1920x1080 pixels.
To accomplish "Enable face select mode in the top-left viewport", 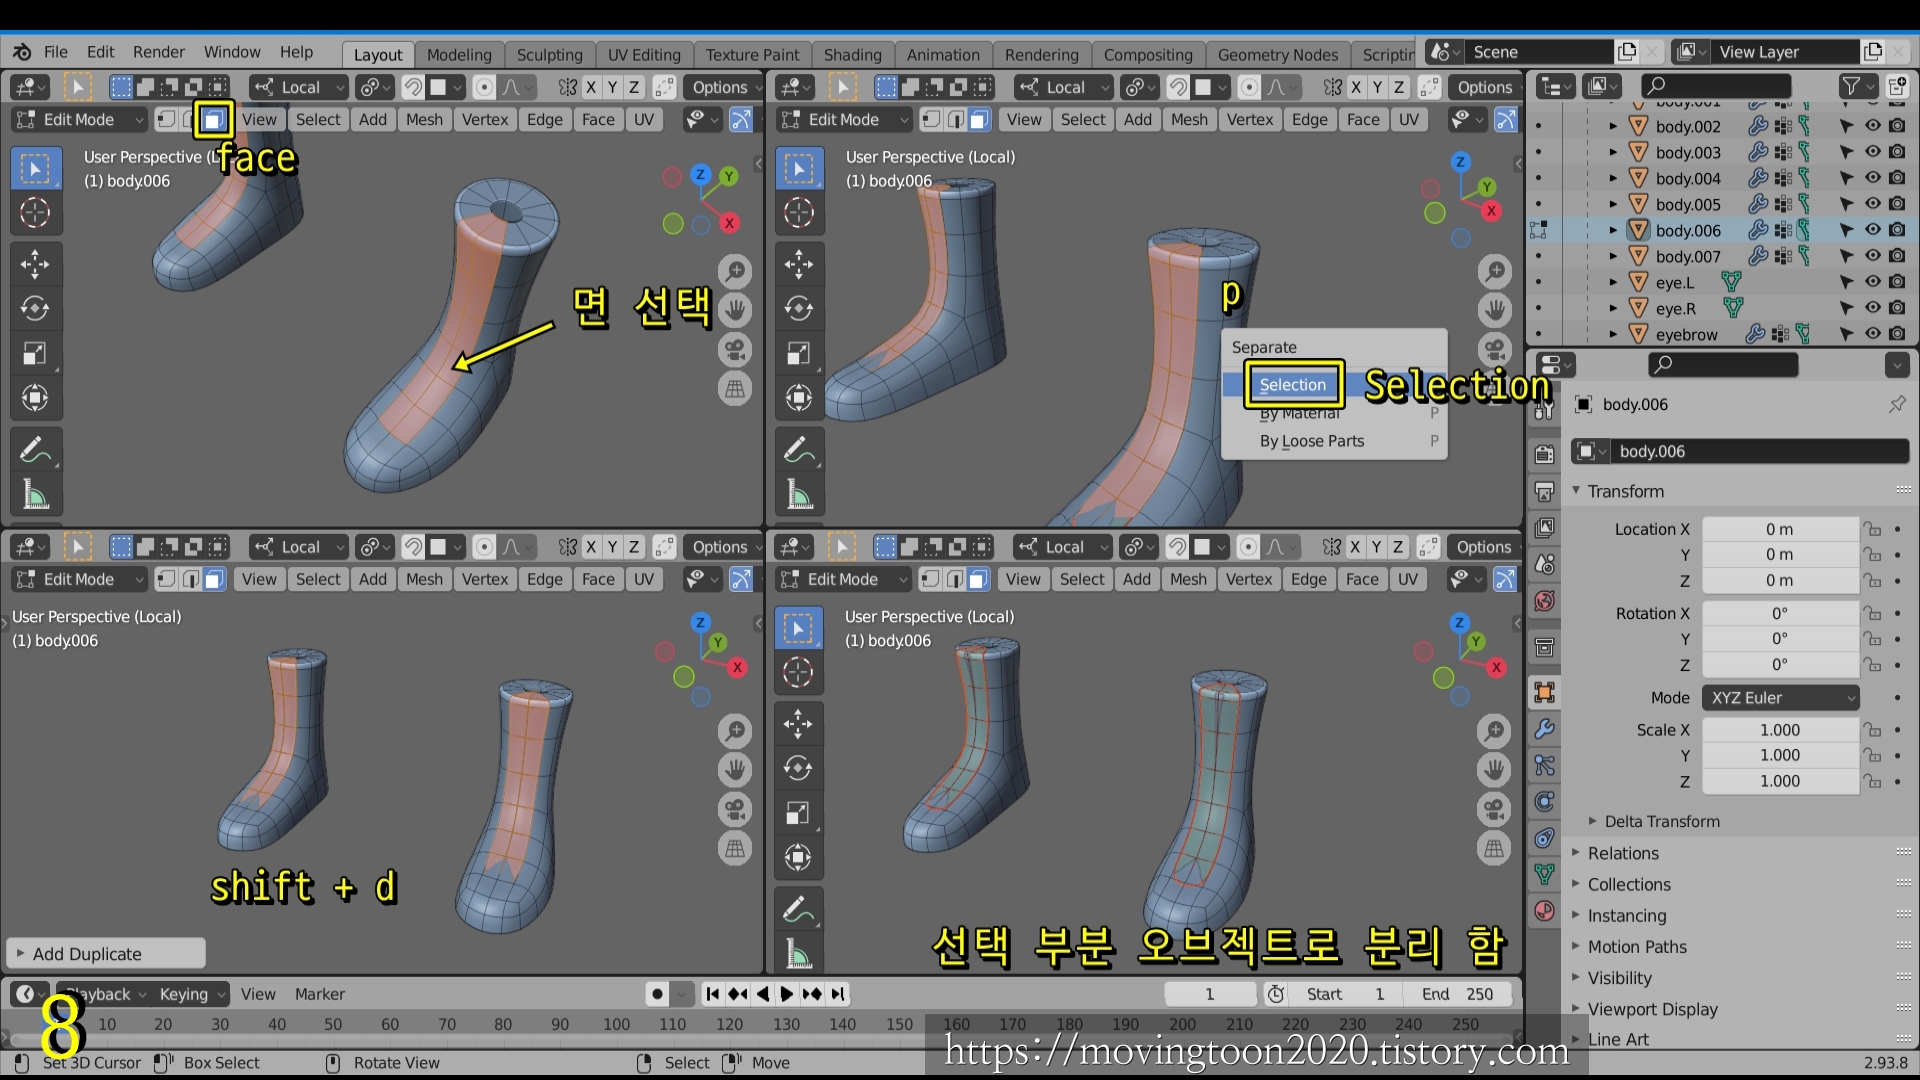I will pyautogui.click(x=213, y=120).
